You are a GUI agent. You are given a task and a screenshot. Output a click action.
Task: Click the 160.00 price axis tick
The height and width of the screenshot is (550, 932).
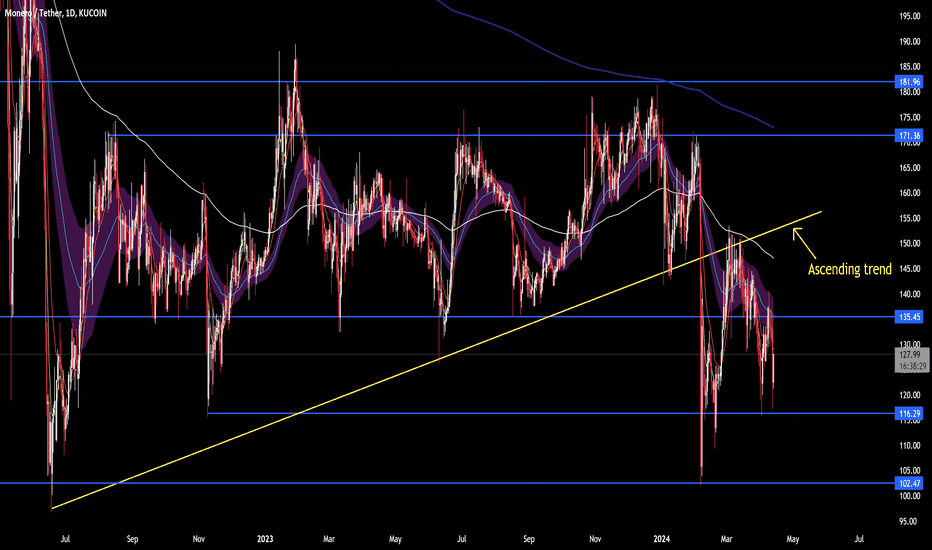pyautogui.click(x=910, y=193)
